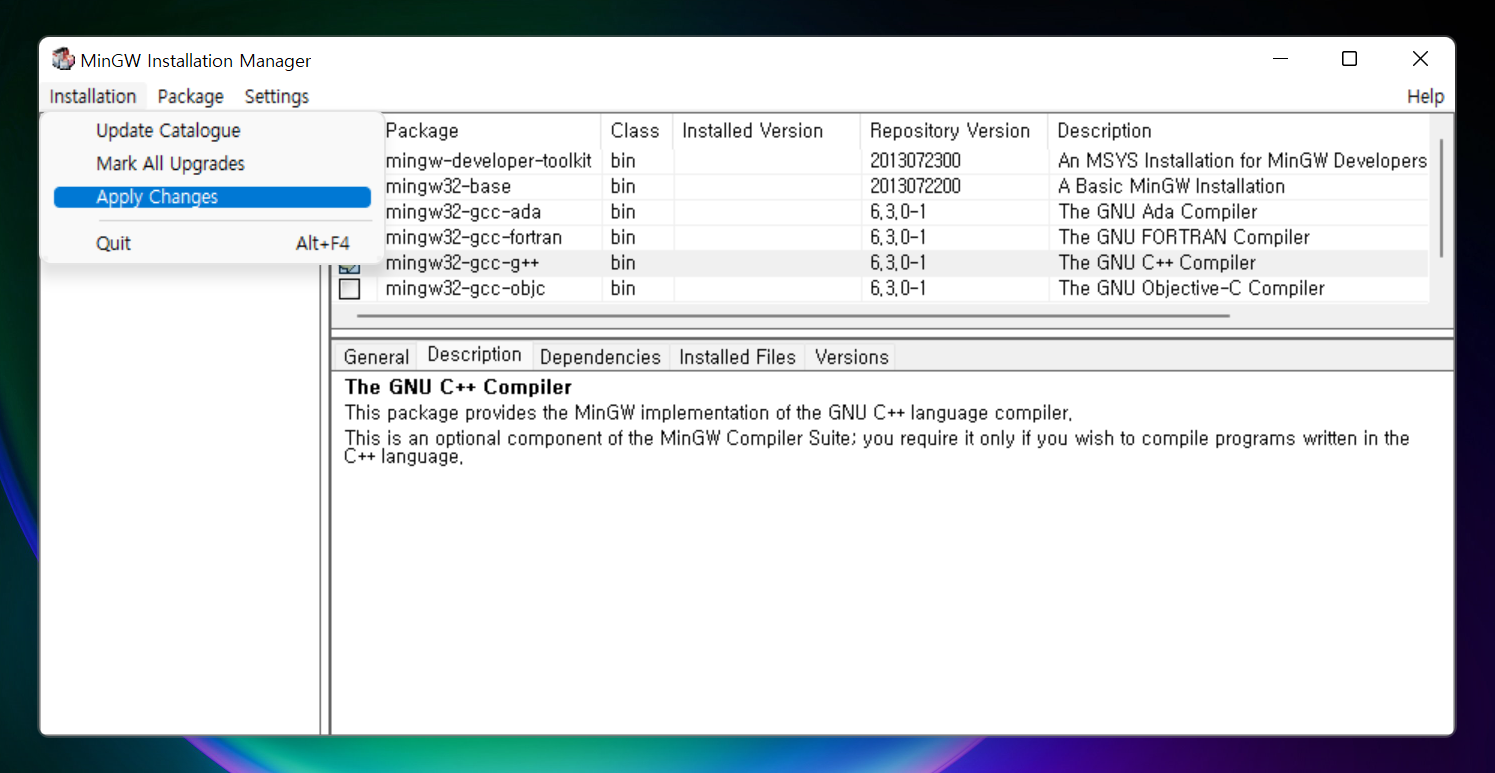Maximize the MinGW Installation Manager window
The height and width of the screenshot is (773, 1495).
click(1349, 60)
